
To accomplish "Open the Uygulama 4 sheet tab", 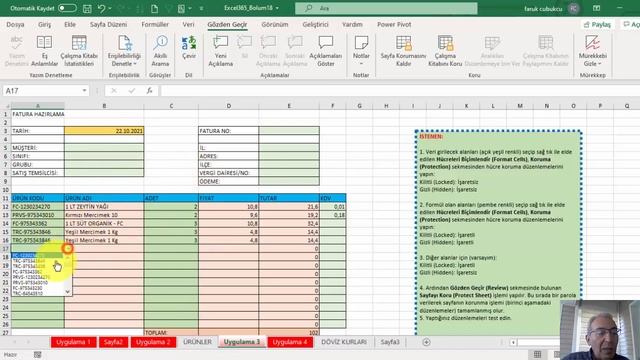I will click(290, 342).
